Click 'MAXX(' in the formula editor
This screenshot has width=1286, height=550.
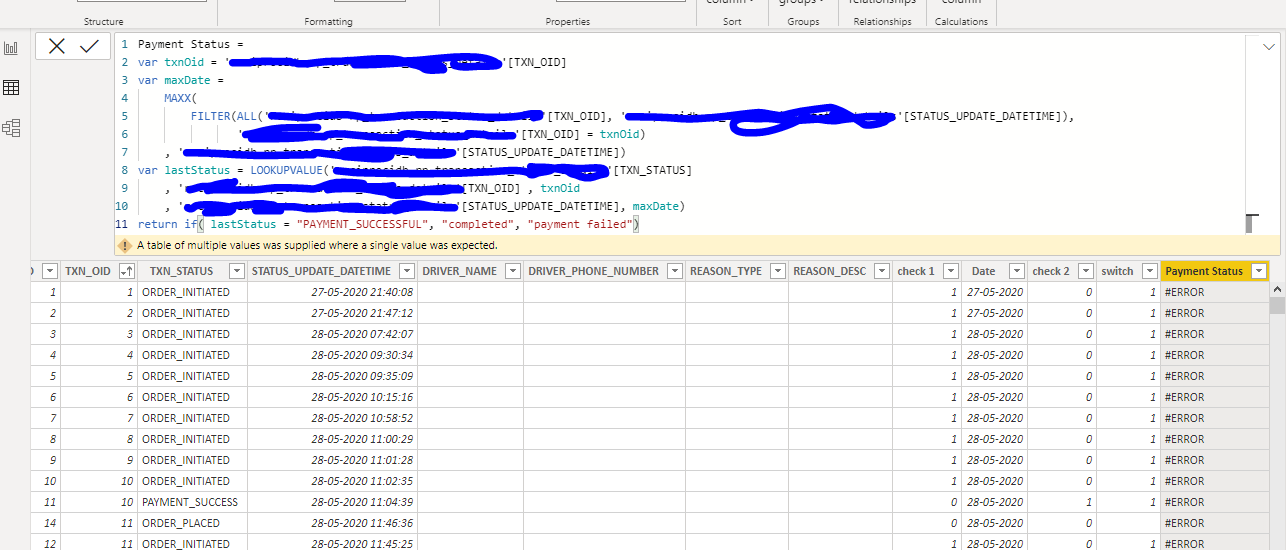point(180,98)
